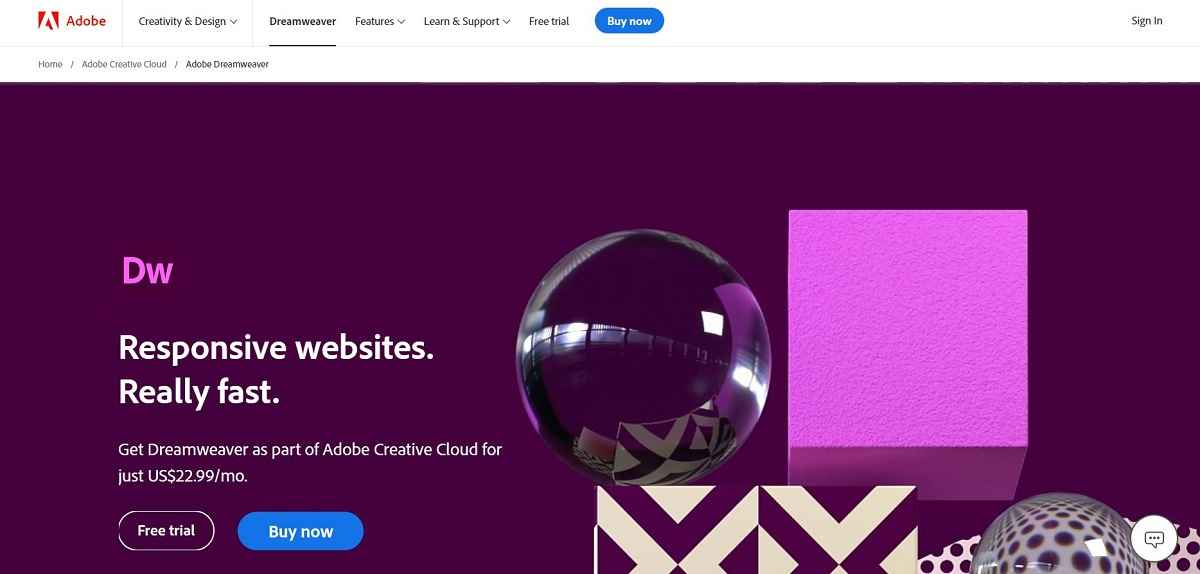Image resolution: width=1200 pixels, height=574 pixels.
Task: Click the Responsive websites headline text
Action: [276, 348]
